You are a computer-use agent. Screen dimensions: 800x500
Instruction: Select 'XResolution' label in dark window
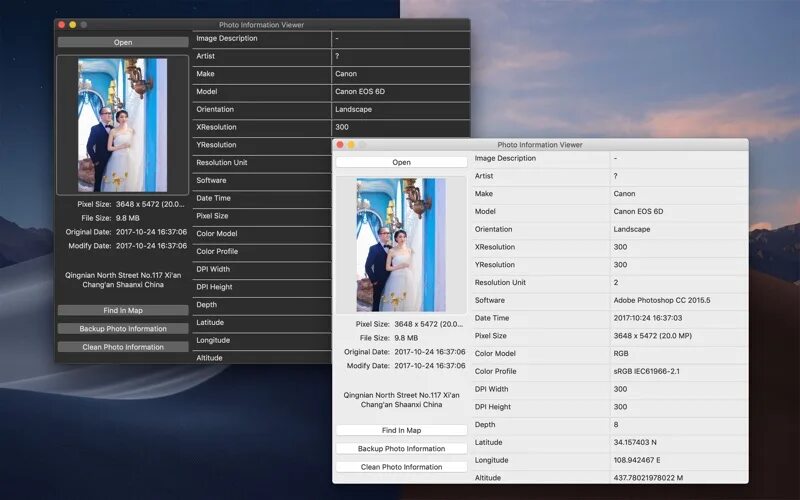[216, 127]
